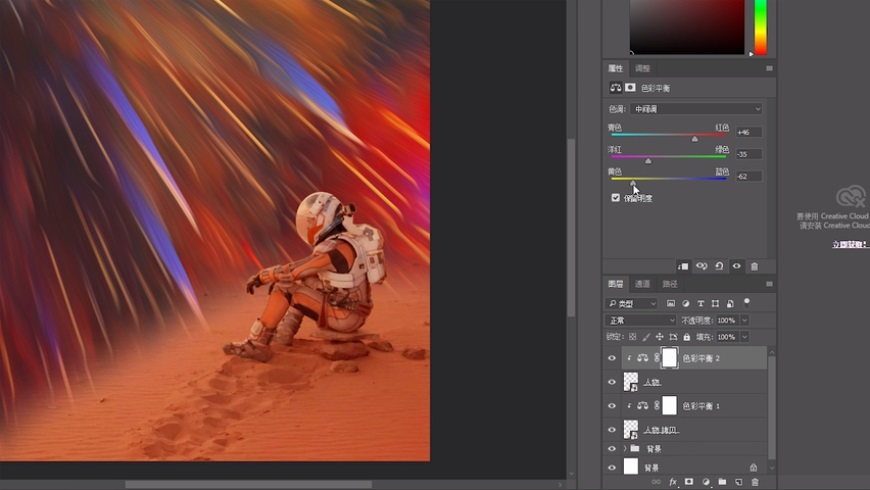Screen dimensions: 870x490
Task: Create new group folder icon
Action: click(722, 482)
